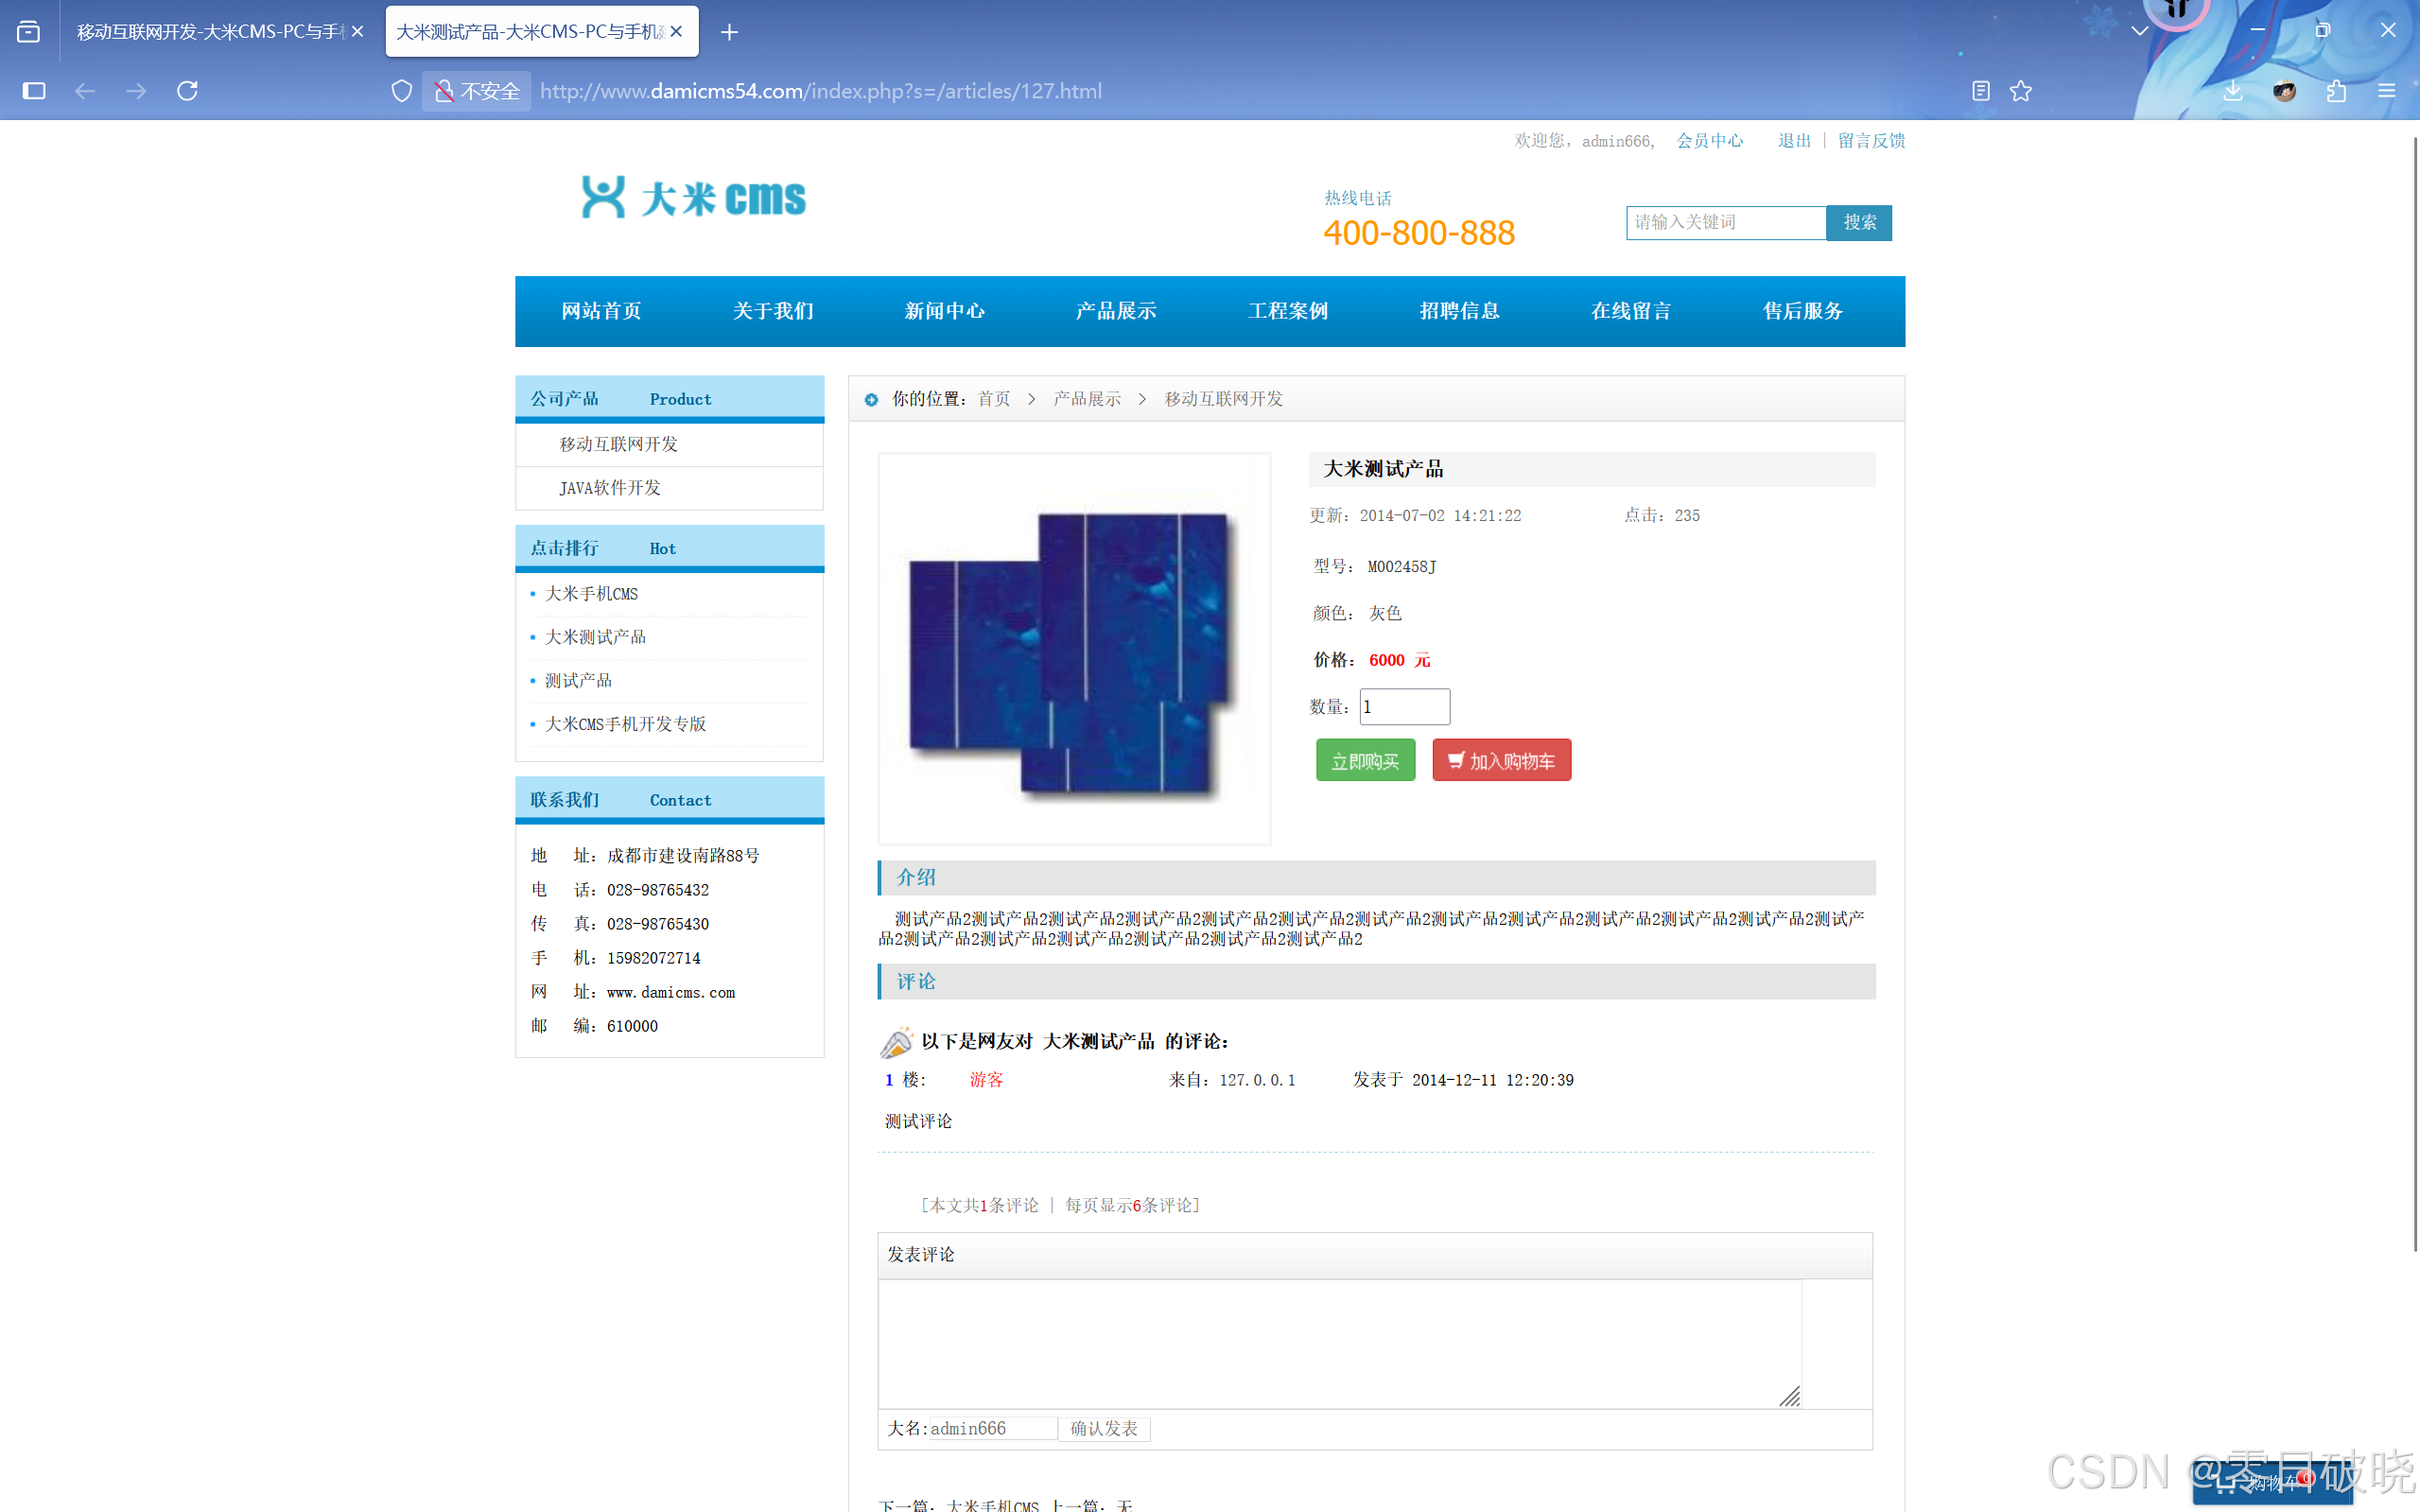
Task: Toggle the sidebar panel icon
Action: click(34, 91)
